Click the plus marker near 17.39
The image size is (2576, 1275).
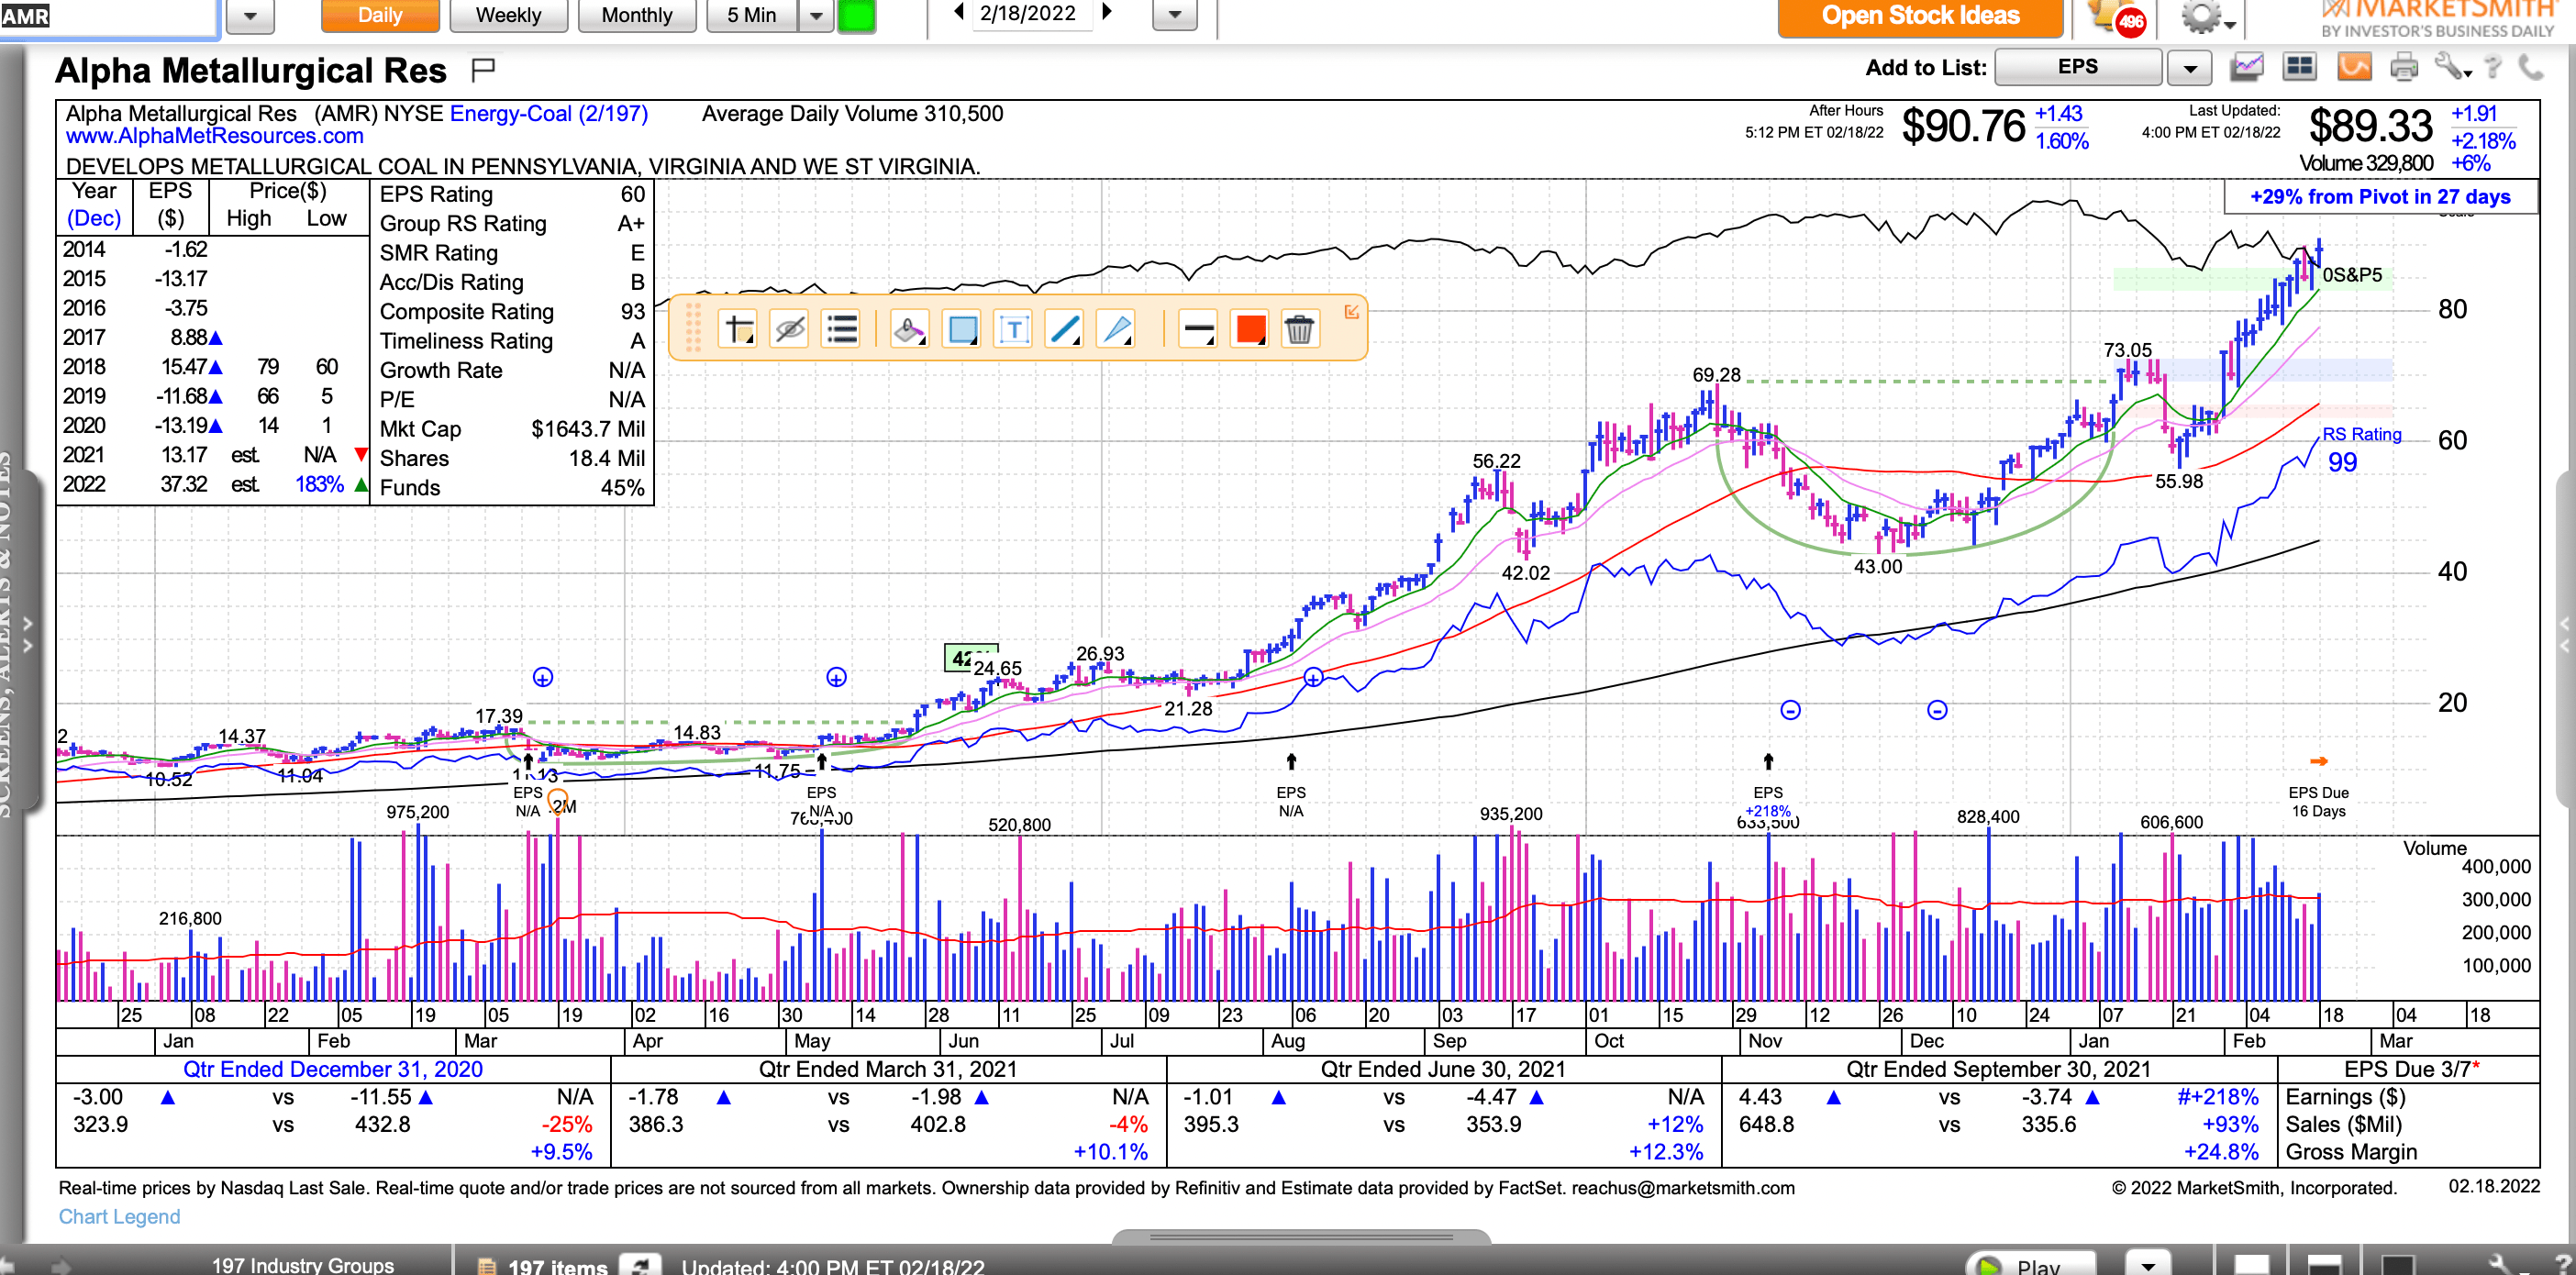click(543, 678)
